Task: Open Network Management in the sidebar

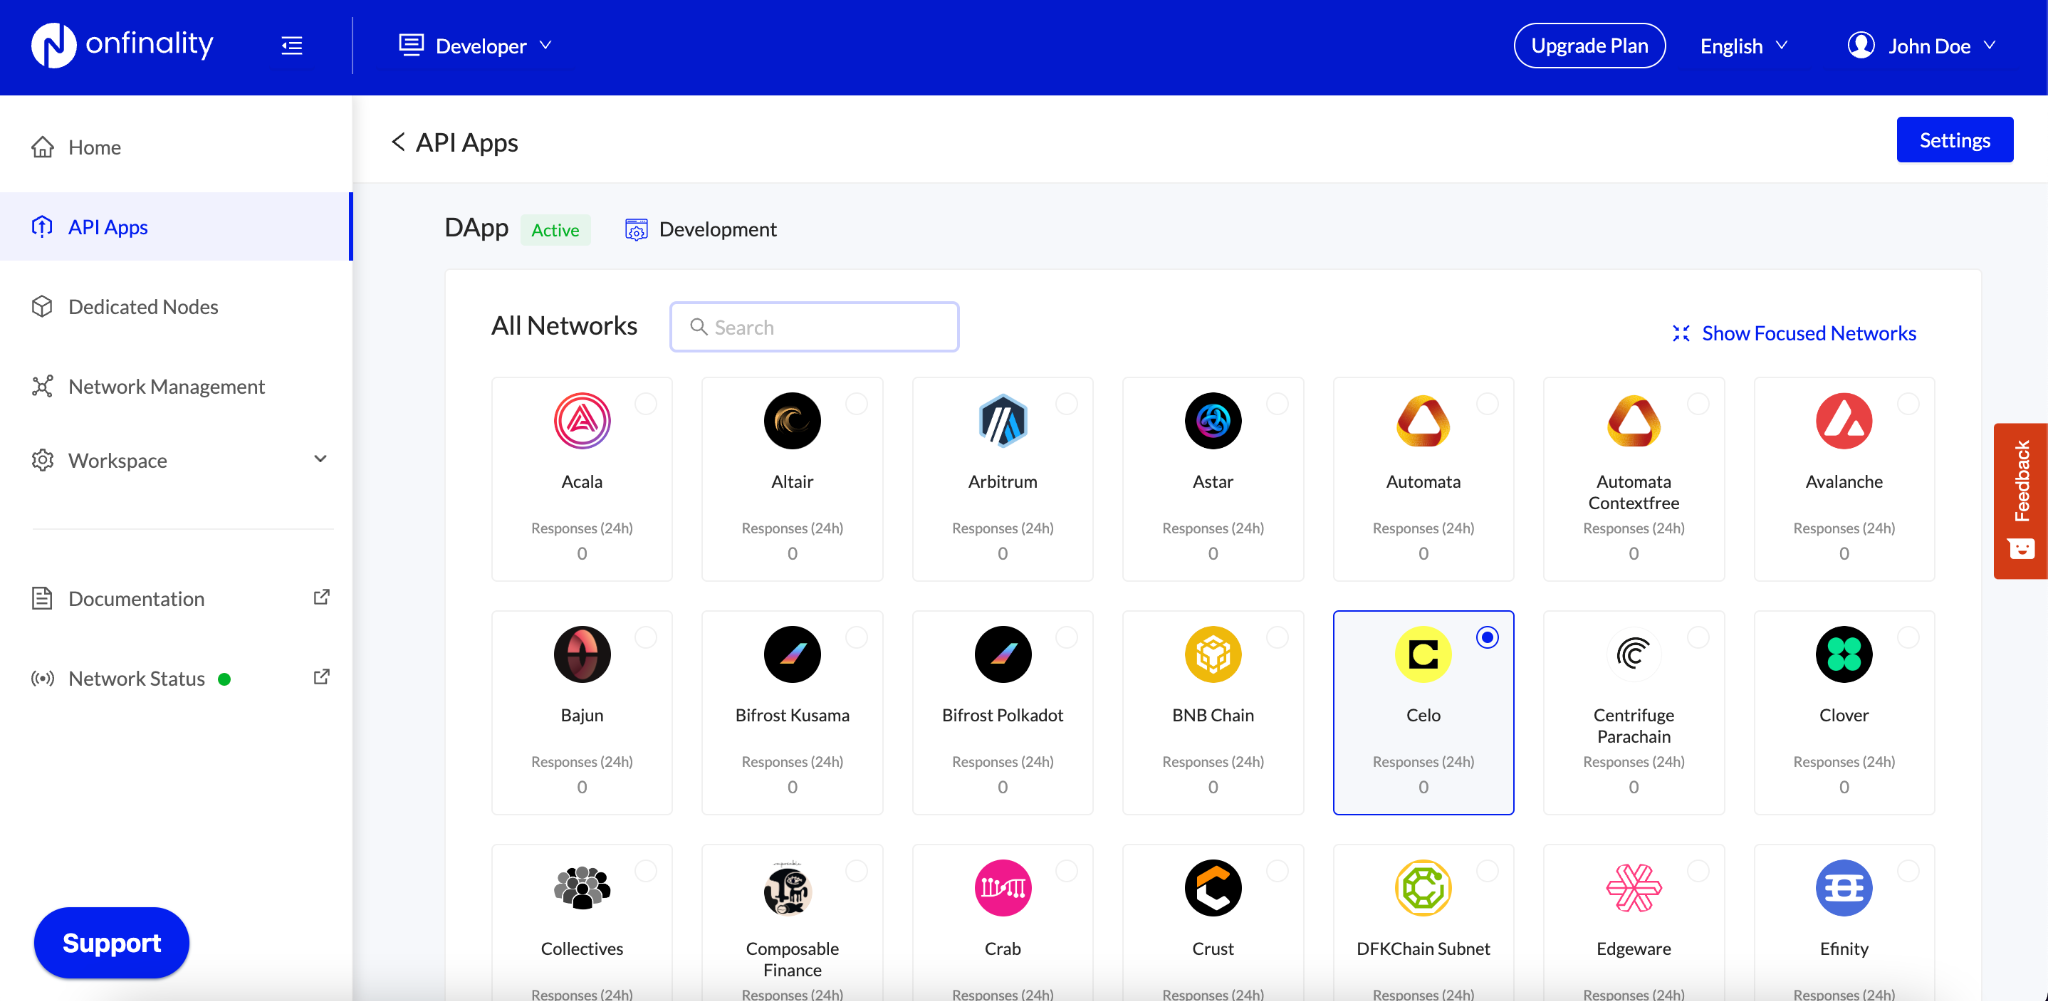Action: (x=176, y=387)
